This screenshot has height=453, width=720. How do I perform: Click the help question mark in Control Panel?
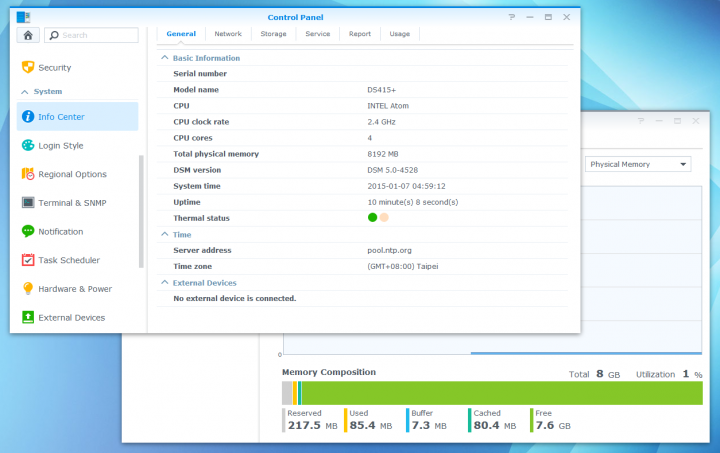(x=512, y=17)
